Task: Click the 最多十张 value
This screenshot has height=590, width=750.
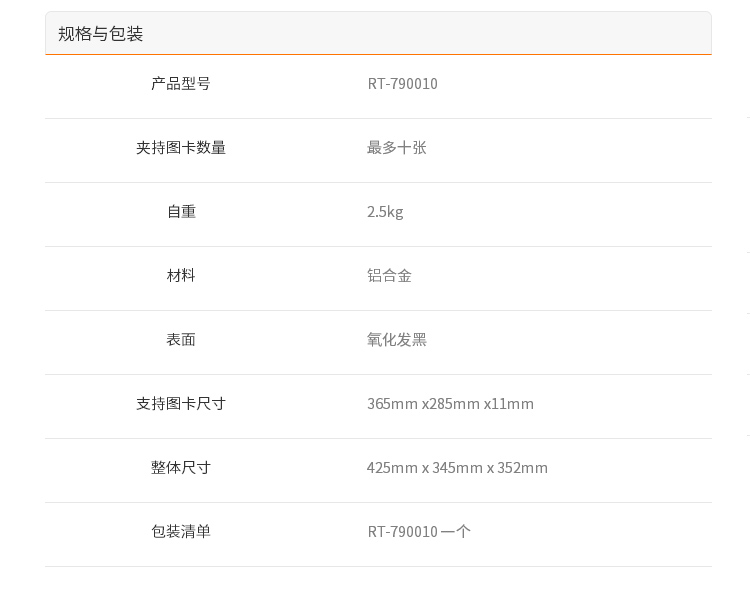Action: point(397,147)
